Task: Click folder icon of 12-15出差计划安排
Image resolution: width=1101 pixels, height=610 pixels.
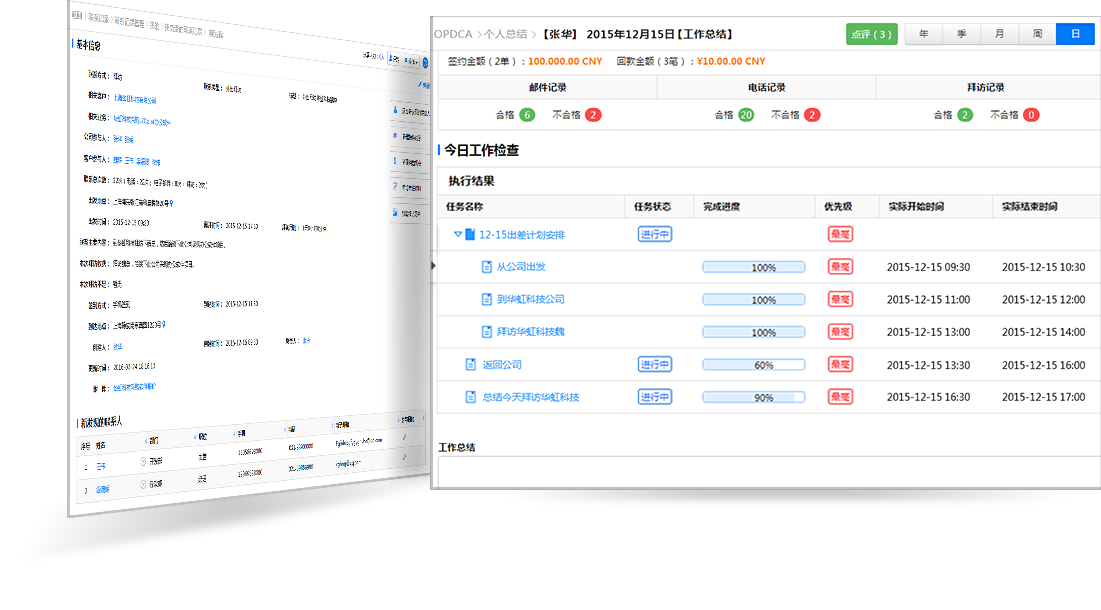Action: 470,235
